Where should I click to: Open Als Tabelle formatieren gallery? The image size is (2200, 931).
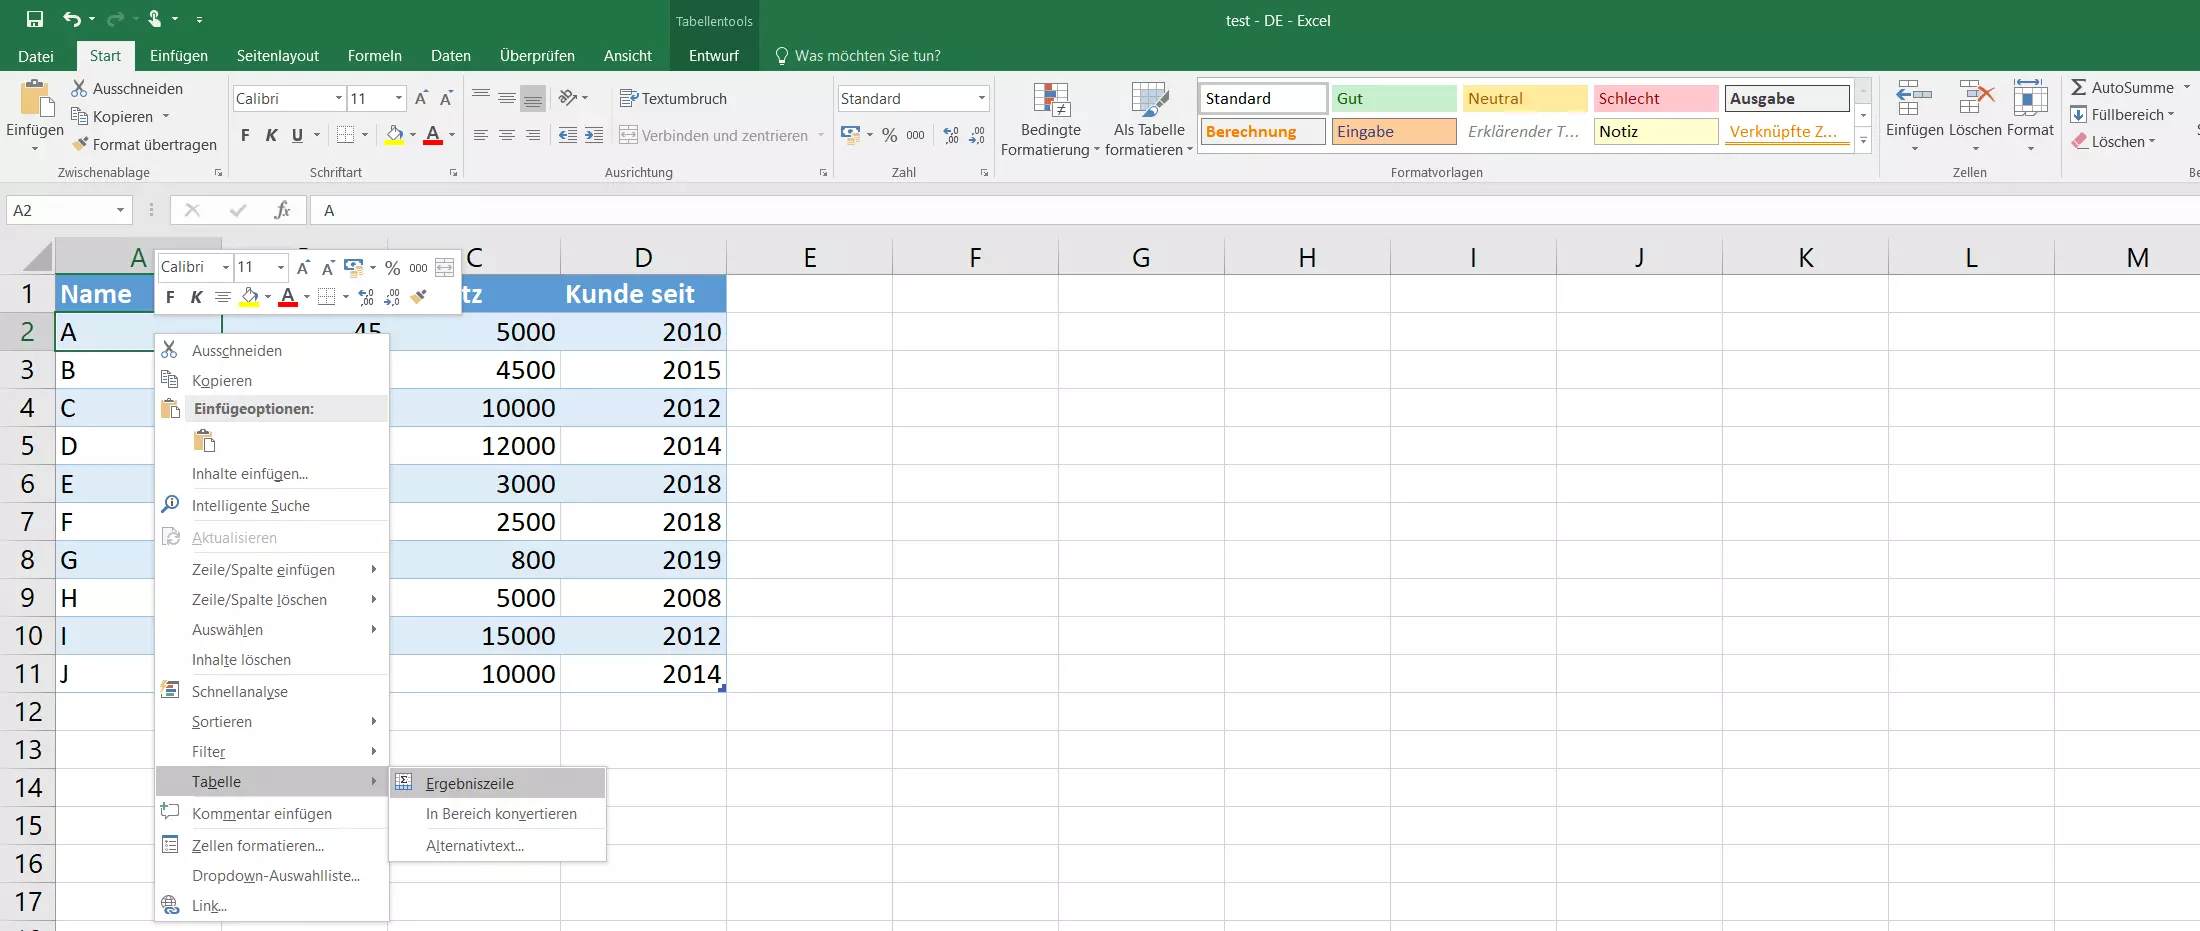pos(1149,118)
